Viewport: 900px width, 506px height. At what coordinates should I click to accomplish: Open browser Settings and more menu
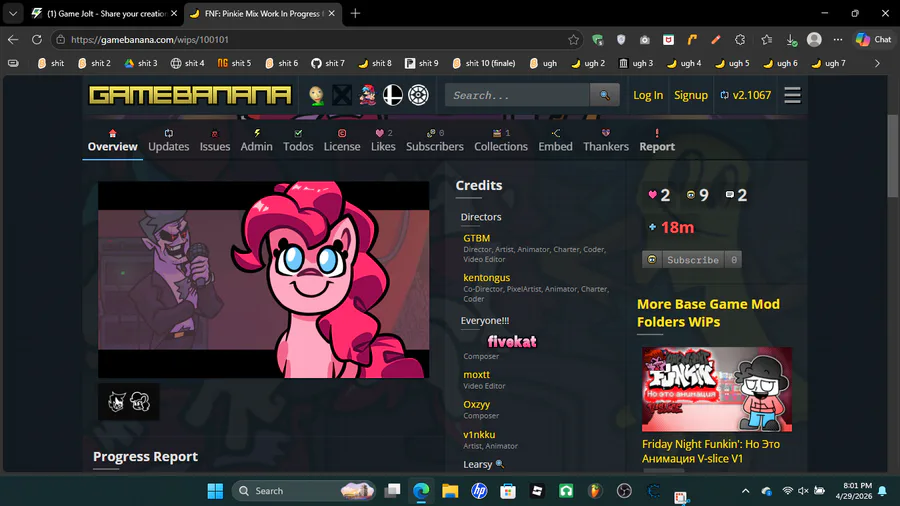[x=838, y=40]
